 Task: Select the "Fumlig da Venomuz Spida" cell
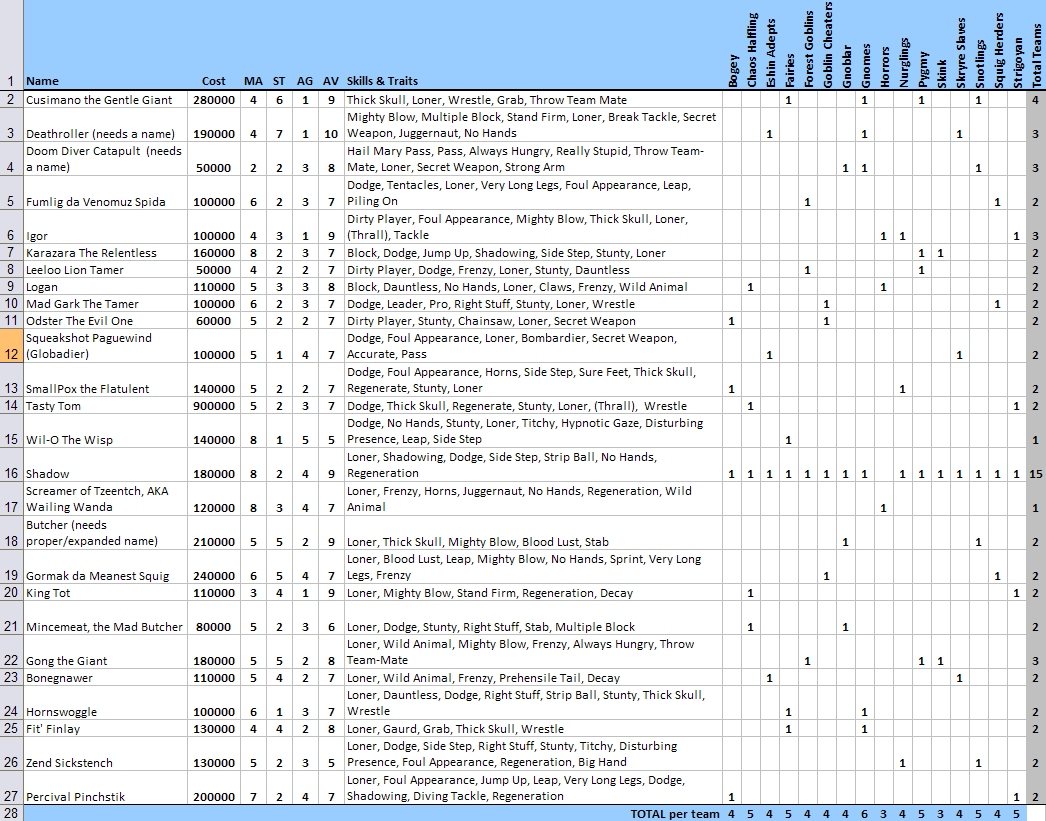point(105,193)
